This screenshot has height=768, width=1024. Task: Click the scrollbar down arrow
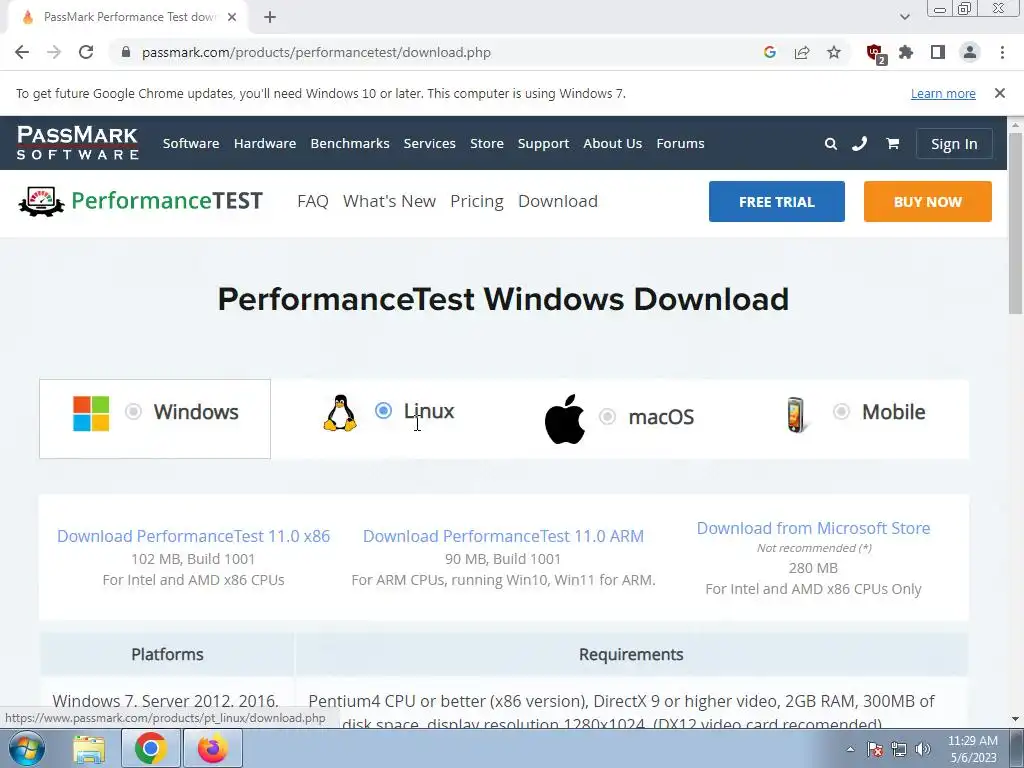pos(1015,719)
